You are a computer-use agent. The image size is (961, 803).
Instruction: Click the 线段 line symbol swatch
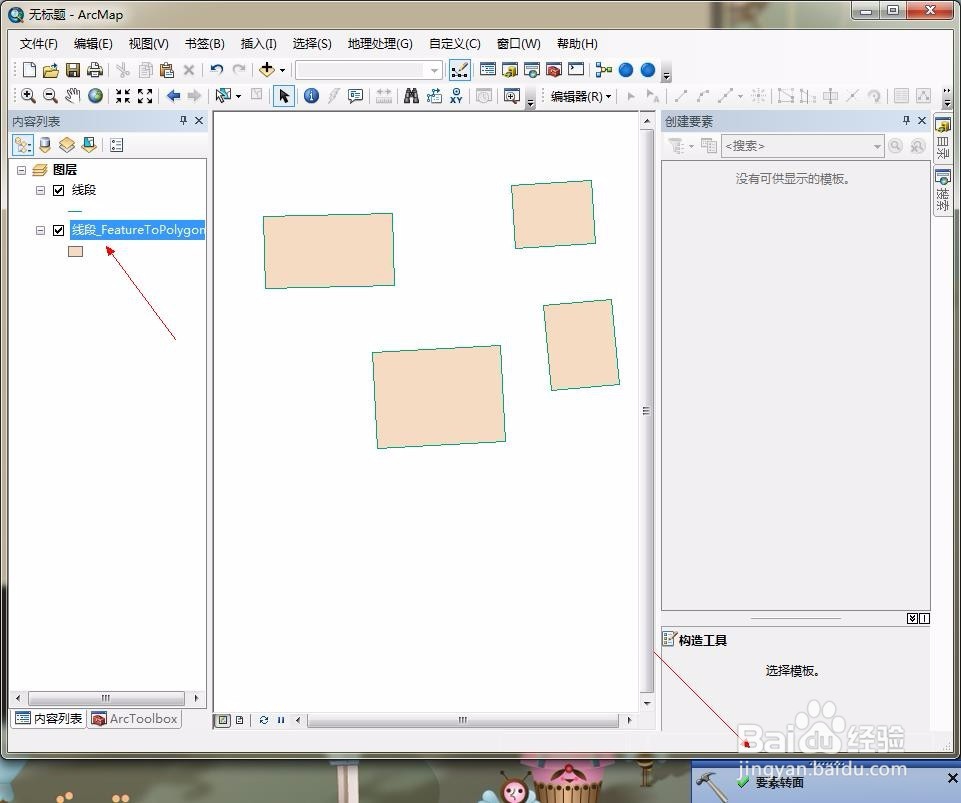[x=75, y=210]
